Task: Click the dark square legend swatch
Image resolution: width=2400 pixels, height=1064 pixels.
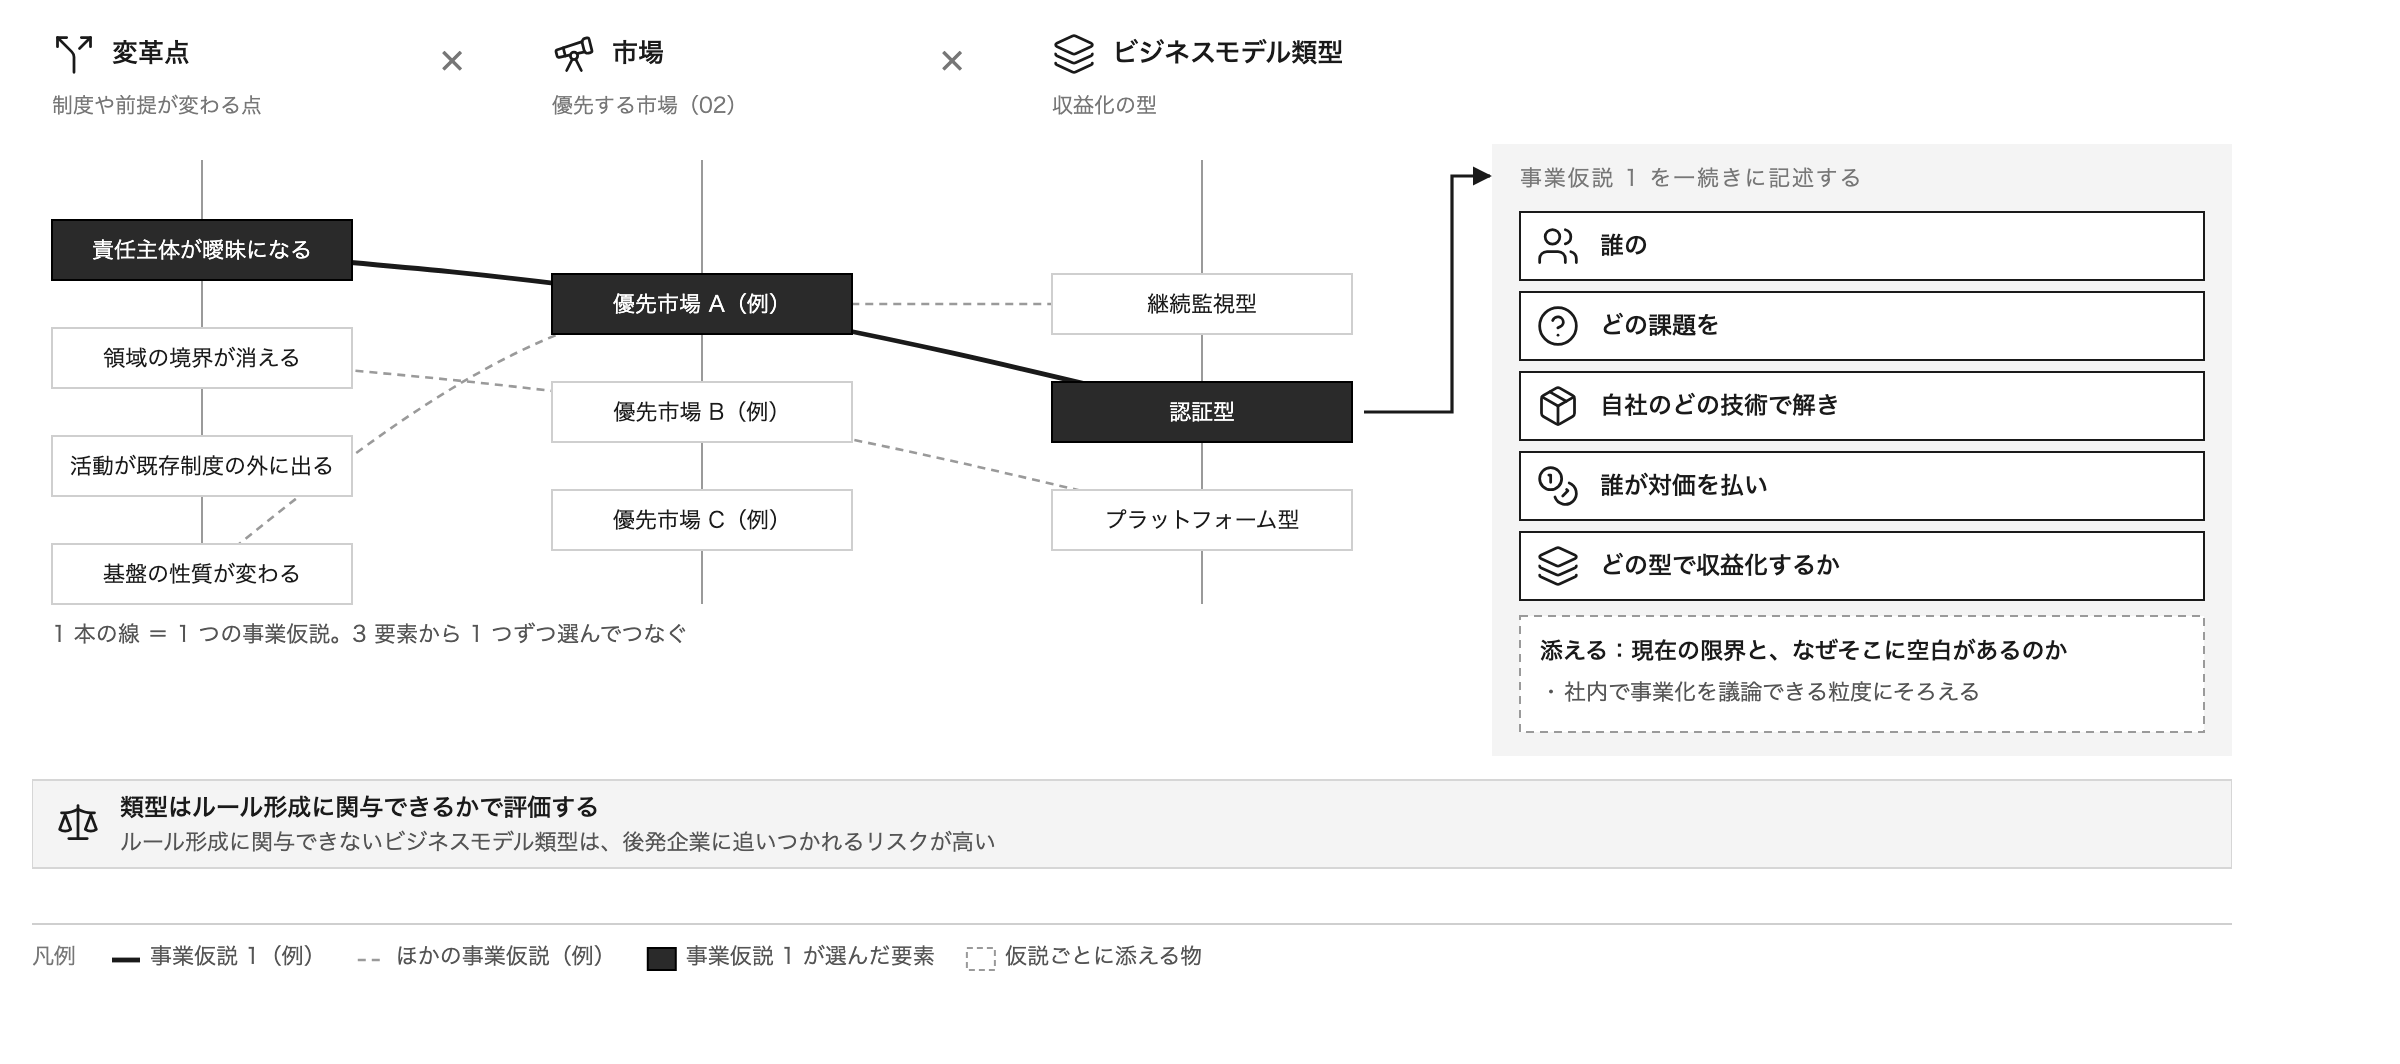Action: click(x=661, y=959)
